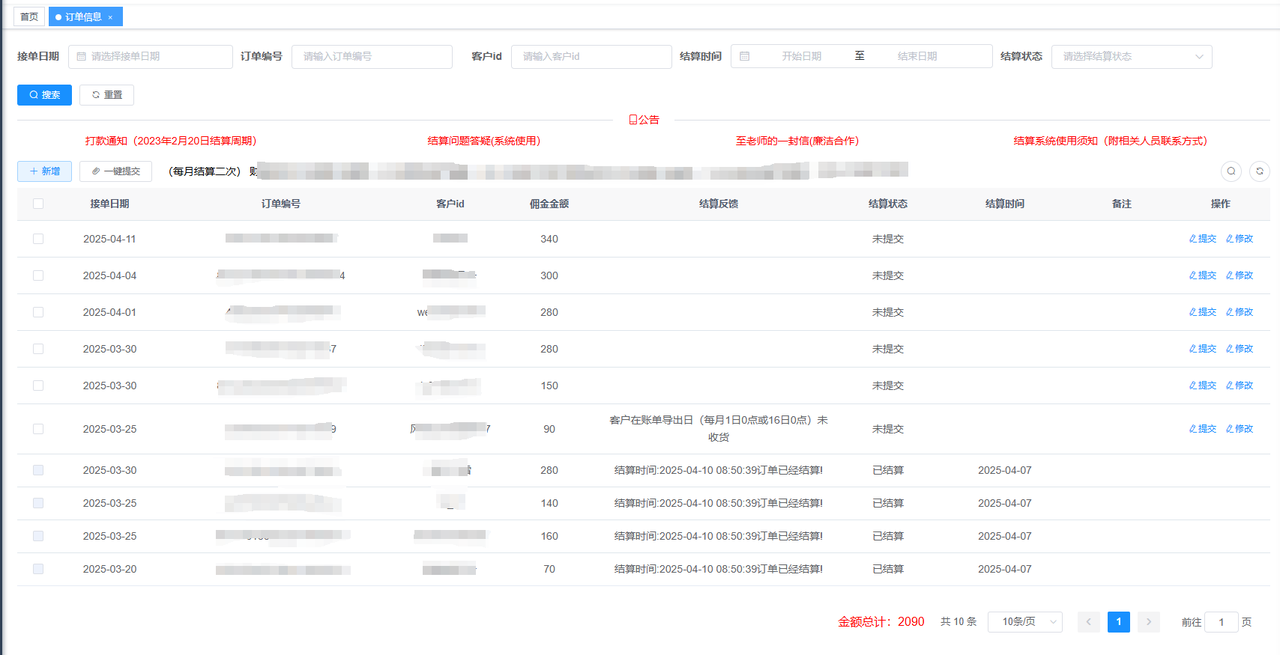The image size is (1280, 655).
Task: Click the 结束日期 end date field
Action: [917, 57]
